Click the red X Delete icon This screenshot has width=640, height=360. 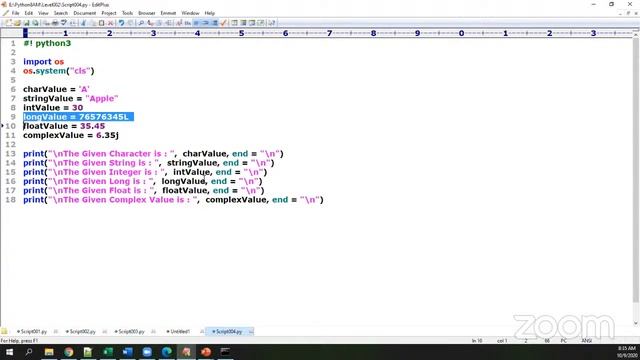coord(110,23)
